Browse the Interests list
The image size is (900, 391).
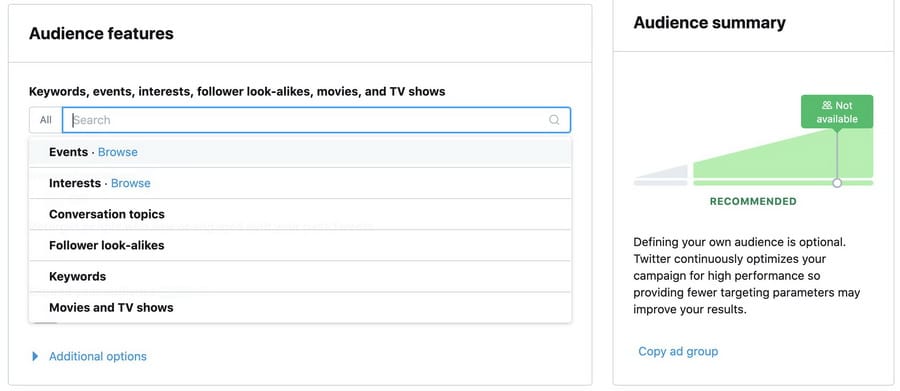(131, 183)
